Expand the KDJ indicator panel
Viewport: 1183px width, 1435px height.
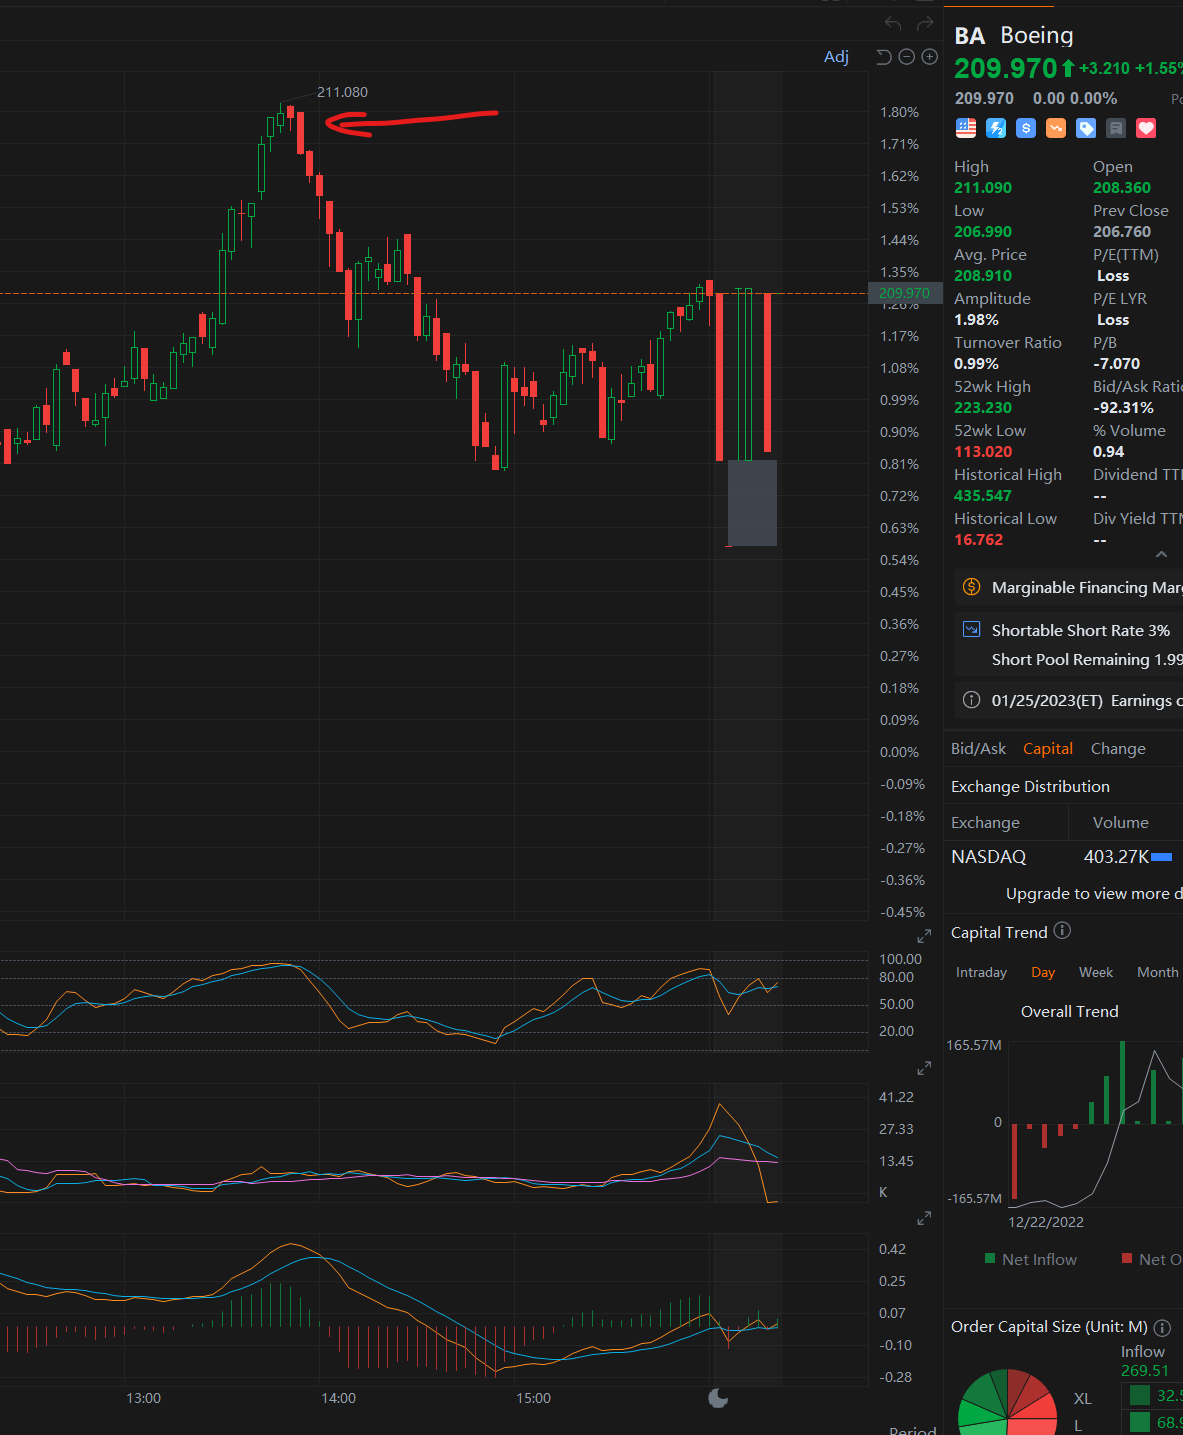[x=924, y=1068]
